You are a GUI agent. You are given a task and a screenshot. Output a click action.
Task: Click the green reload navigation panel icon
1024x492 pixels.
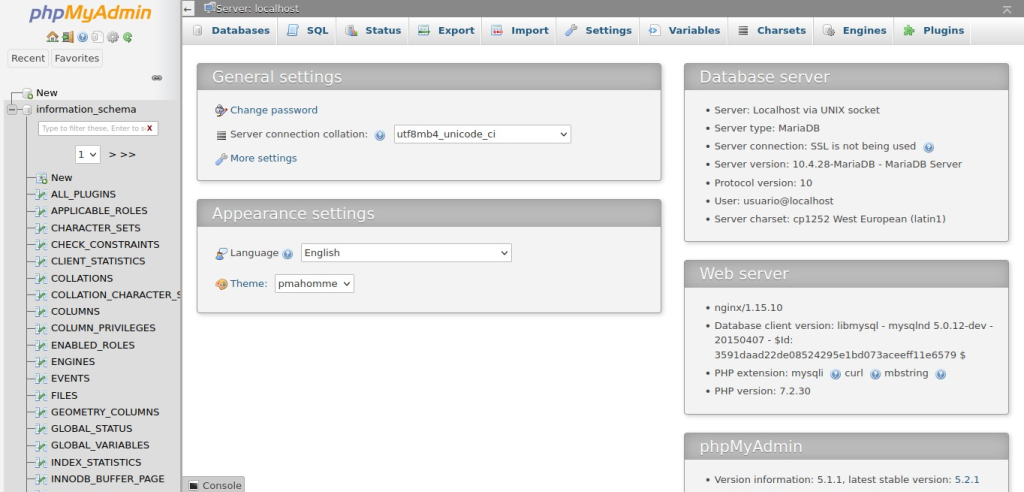click(127, 37)
